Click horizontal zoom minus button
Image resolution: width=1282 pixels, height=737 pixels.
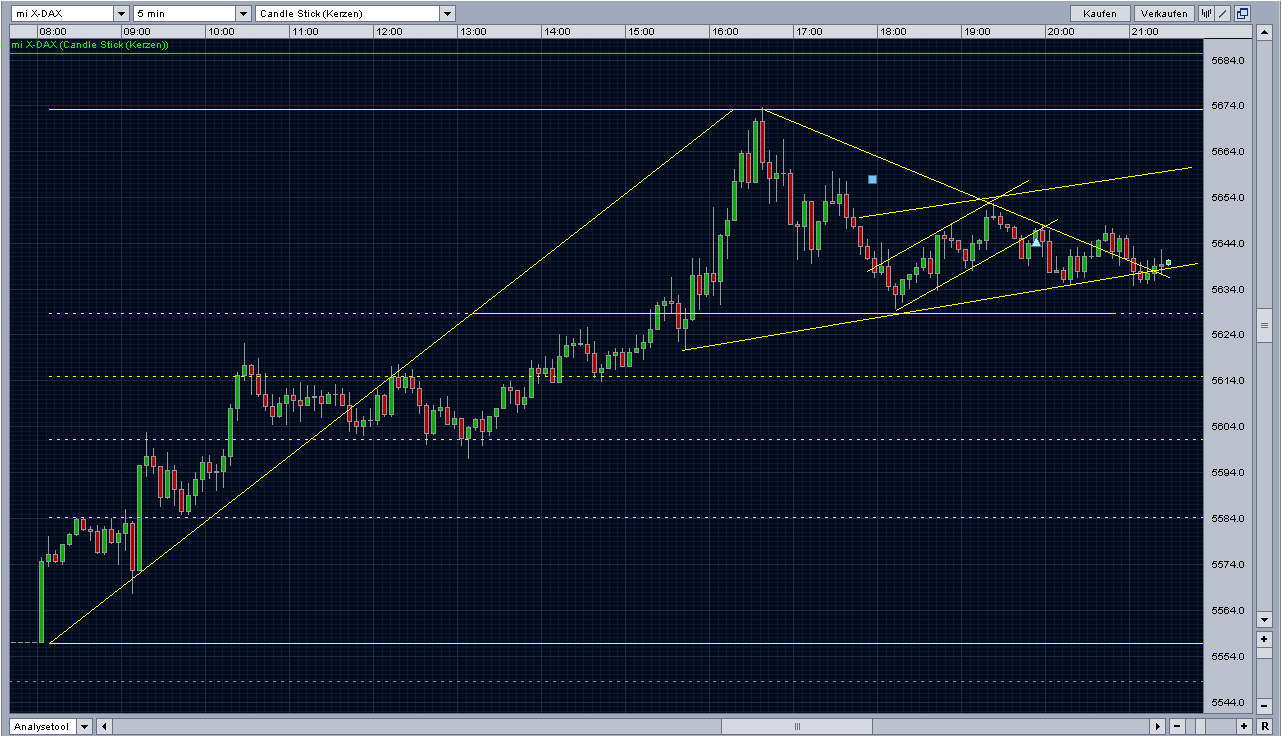[x=1176, y=726]
